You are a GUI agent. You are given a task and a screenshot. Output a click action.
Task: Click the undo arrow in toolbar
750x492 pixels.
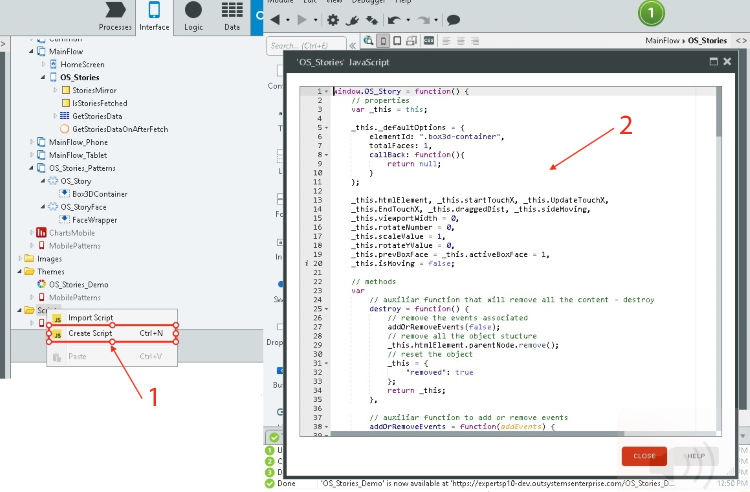(395, 20)
